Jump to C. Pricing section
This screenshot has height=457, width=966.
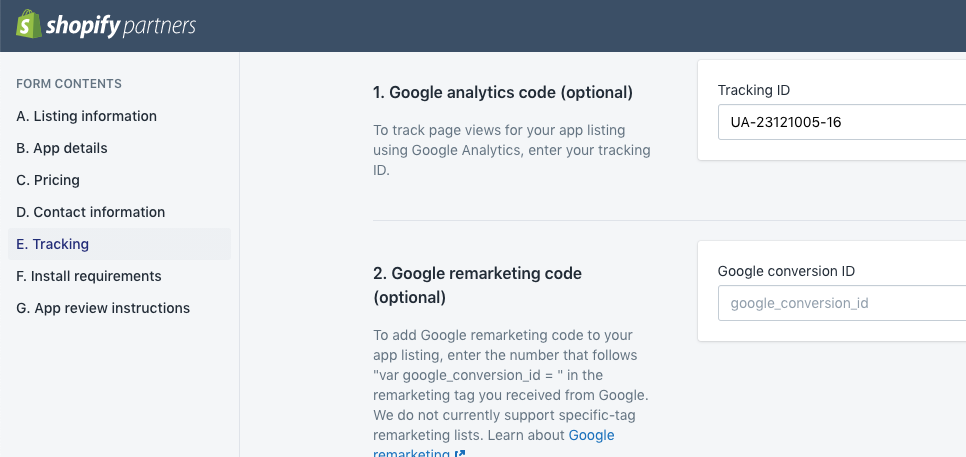[x=48, y=180]
